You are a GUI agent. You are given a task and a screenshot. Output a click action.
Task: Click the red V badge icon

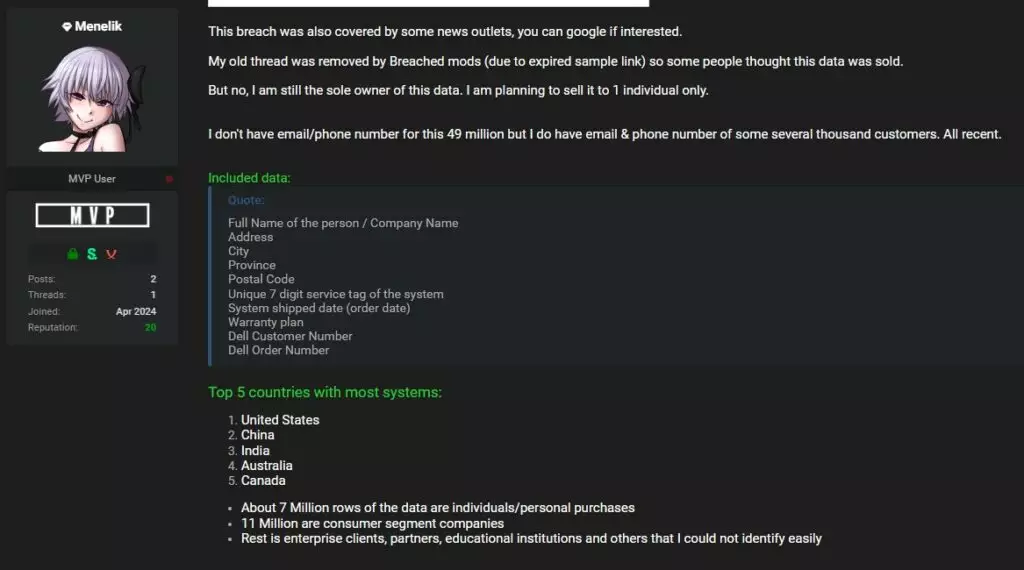pyautogui.click(x=112, y=254)
